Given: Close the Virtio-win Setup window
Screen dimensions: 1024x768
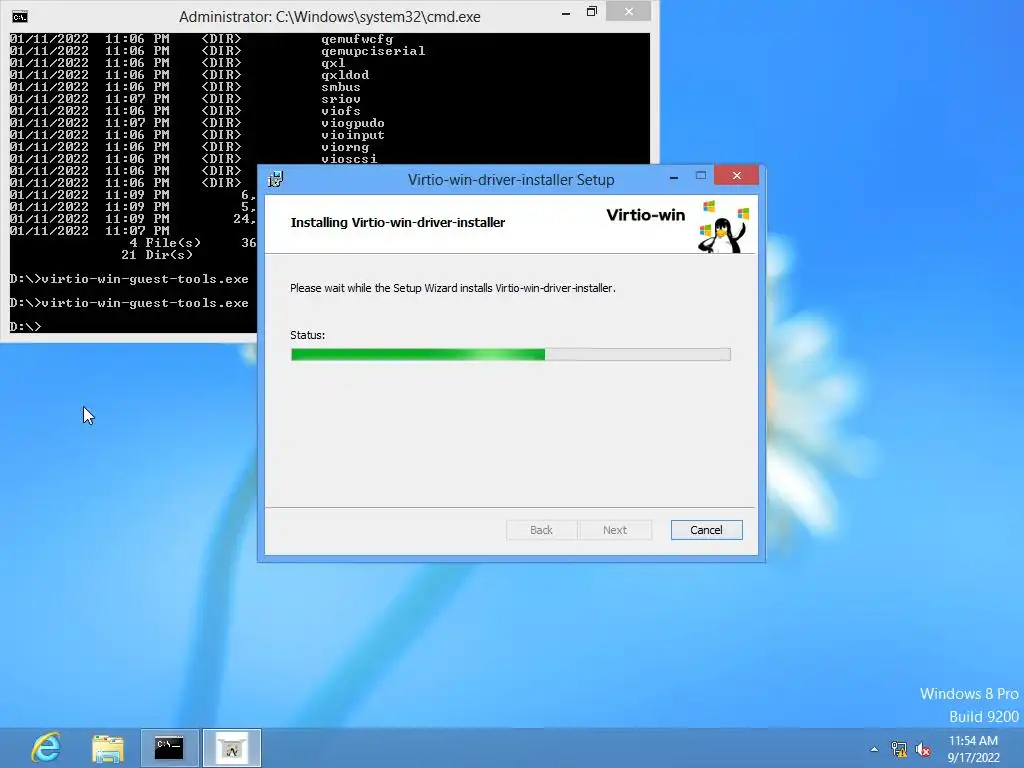Looking at the screenshot, I should [x=736, y=176].
